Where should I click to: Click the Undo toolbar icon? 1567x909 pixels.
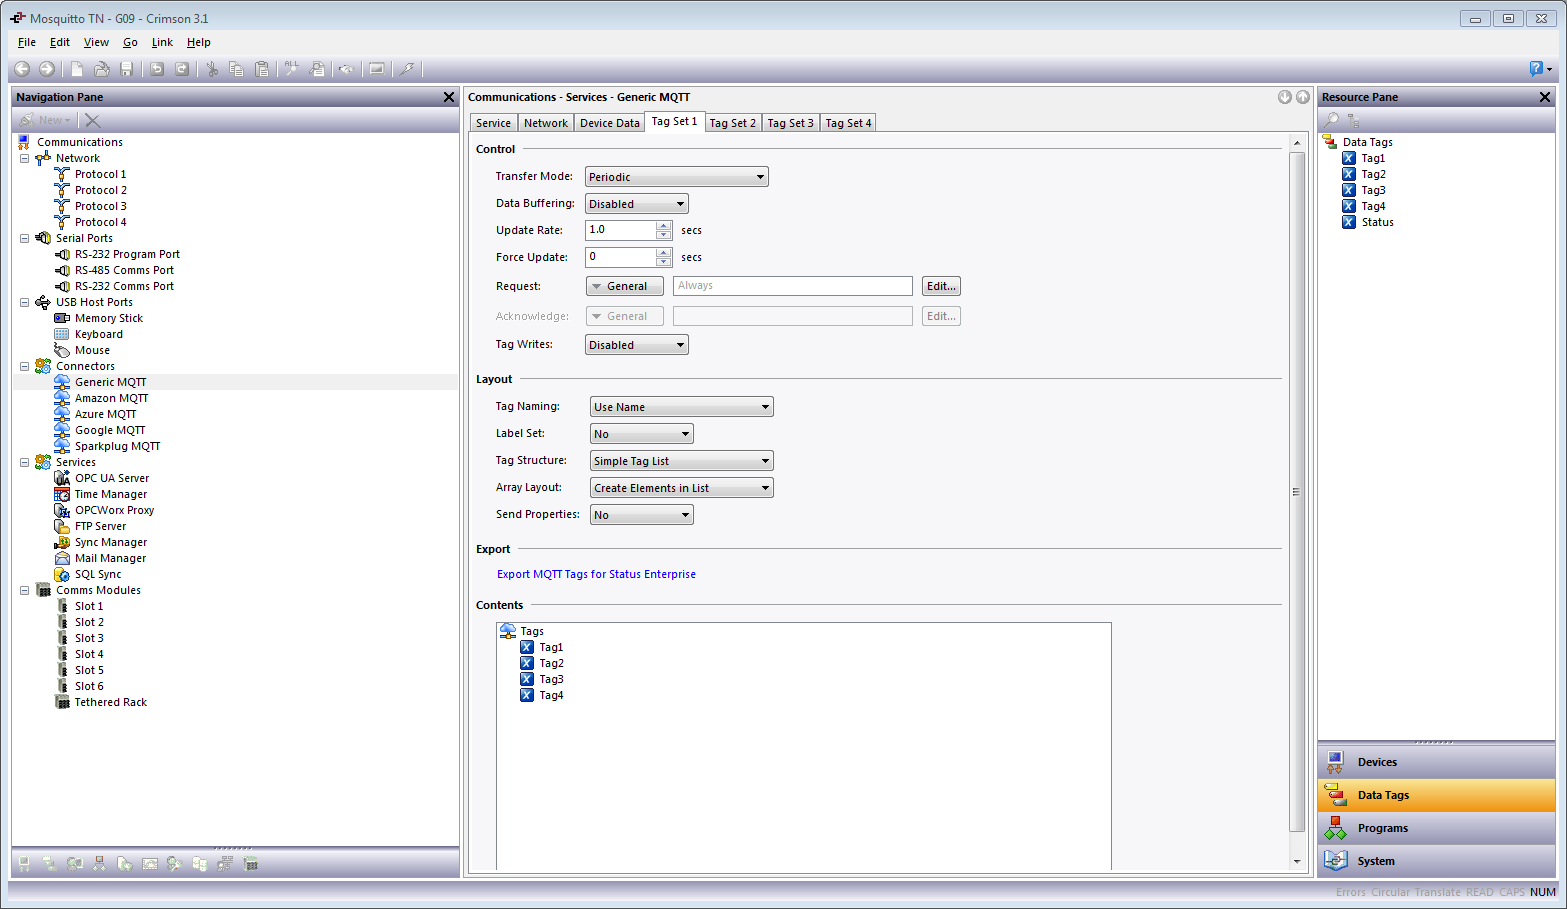[x=157, y=69]
